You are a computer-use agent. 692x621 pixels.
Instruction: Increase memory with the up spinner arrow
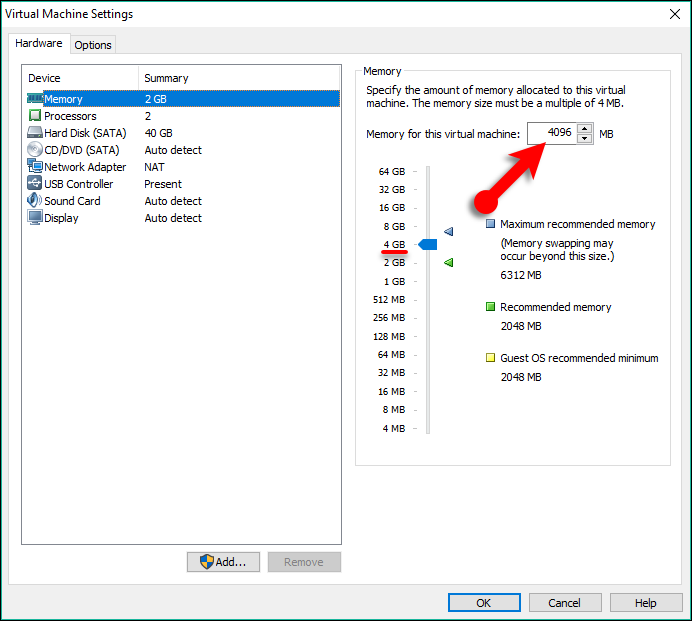[584, 128]
